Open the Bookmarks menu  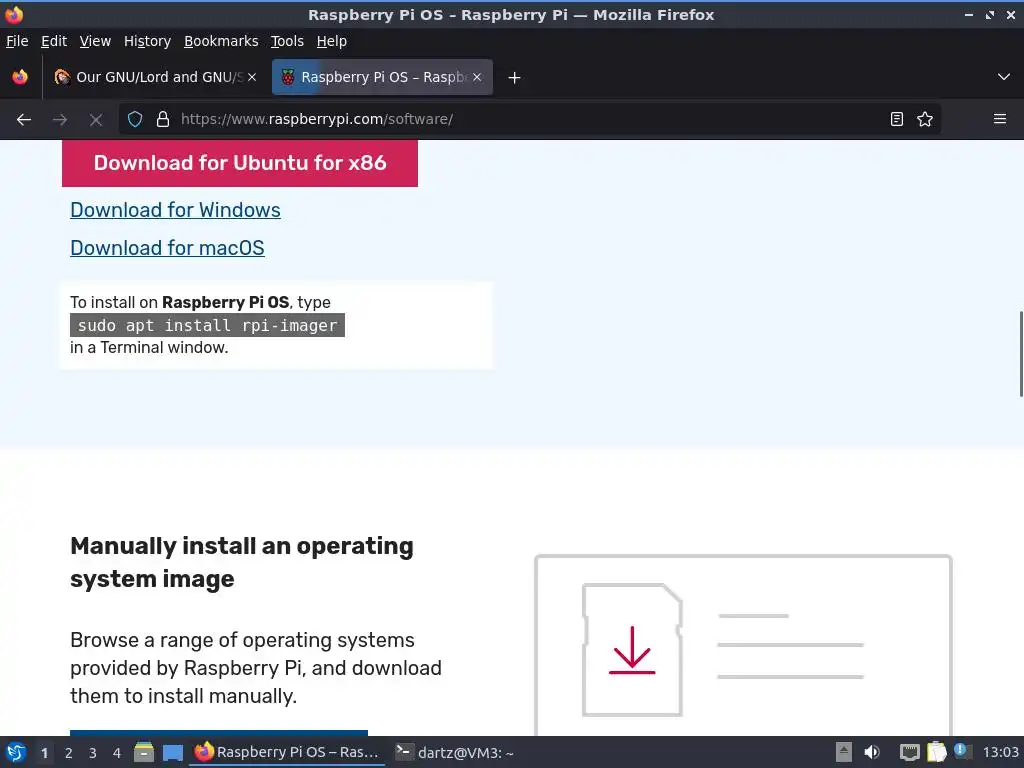tap(221, 41)
